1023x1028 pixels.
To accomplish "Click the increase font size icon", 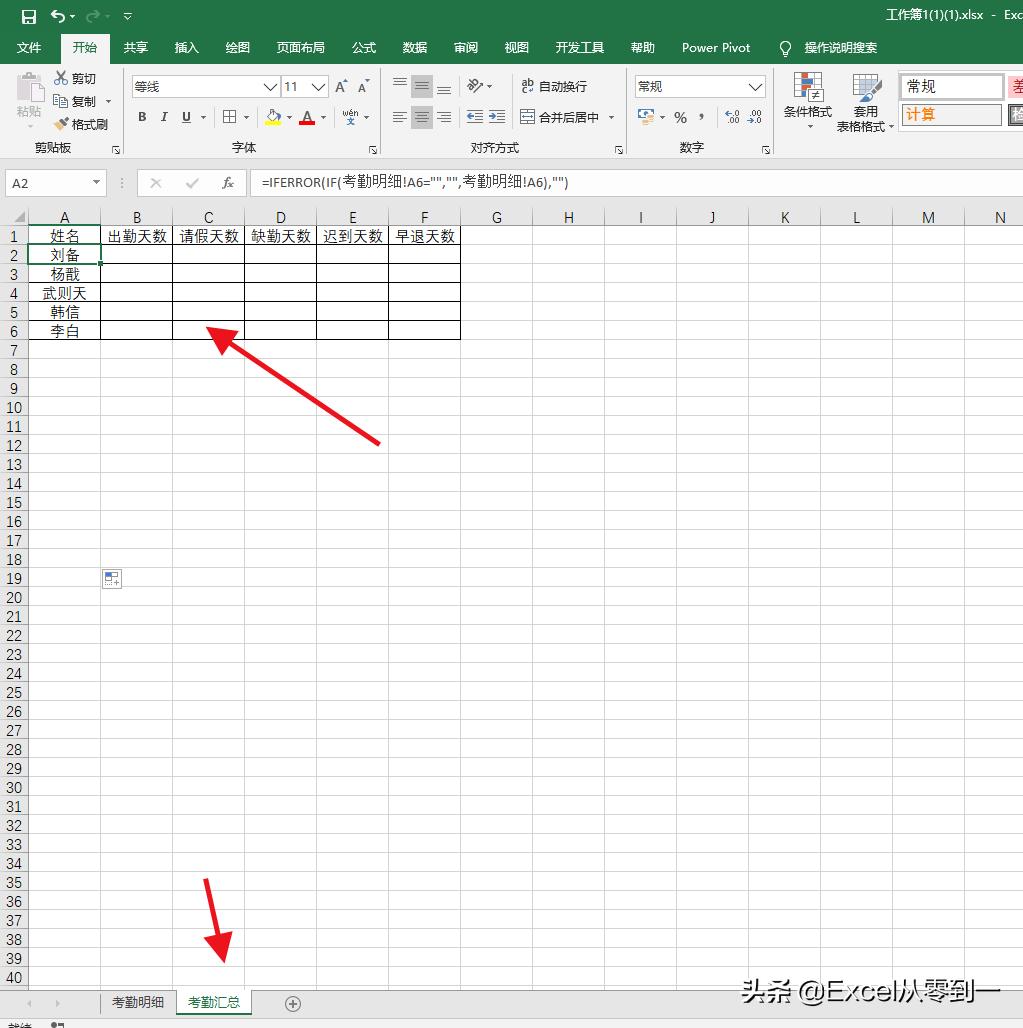I will pyautogui.click(x=342, y=87).
